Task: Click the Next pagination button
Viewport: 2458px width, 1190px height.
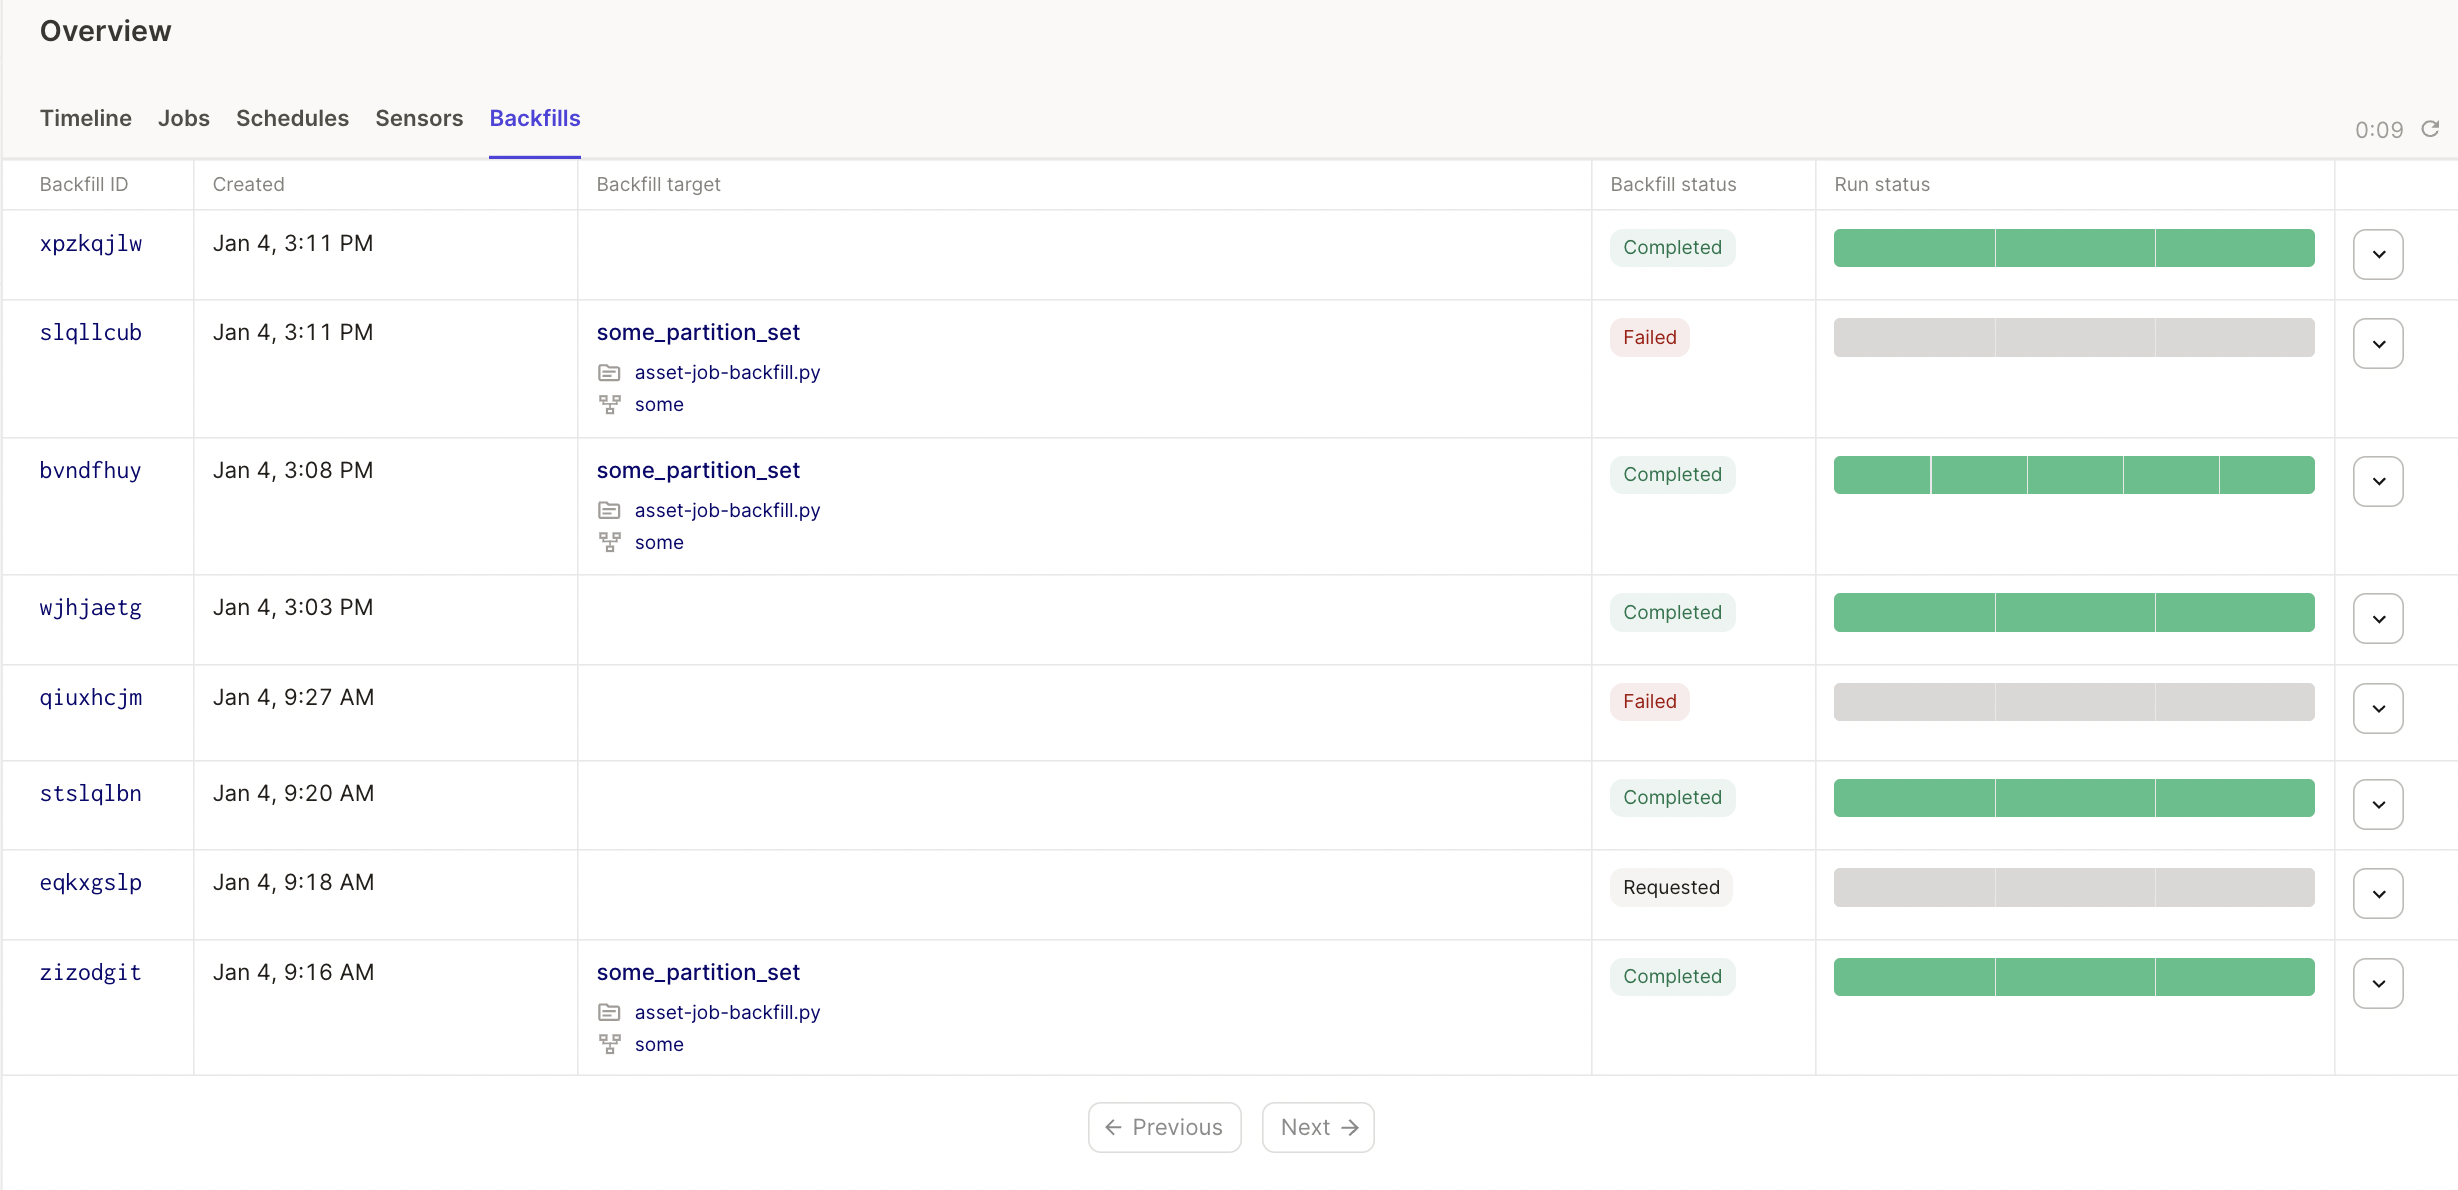Action: tap(1317, 1127)
